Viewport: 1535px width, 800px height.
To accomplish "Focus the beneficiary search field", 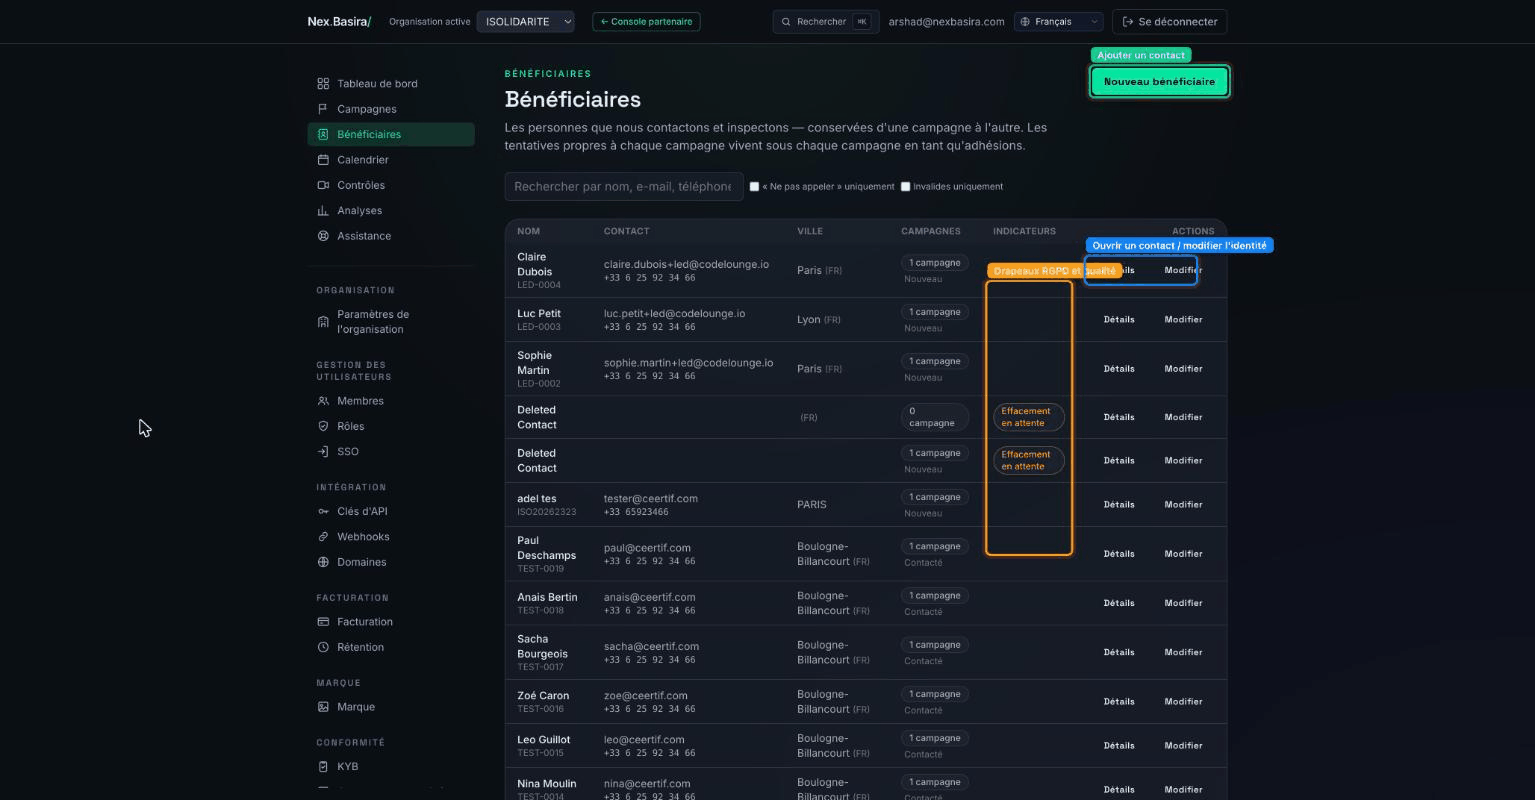I will point(624,187).
